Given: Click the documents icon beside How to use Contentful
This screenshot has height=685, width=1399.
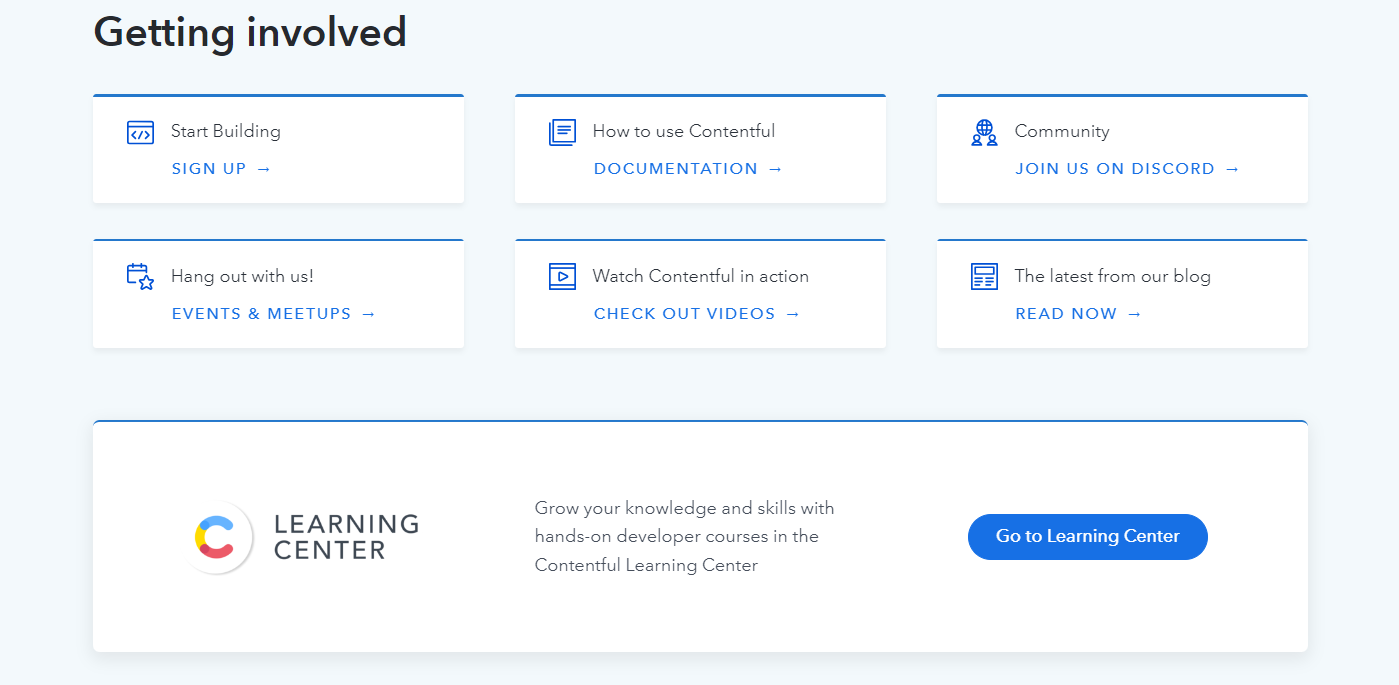Looking at the screenshot, I should point(562,132).
